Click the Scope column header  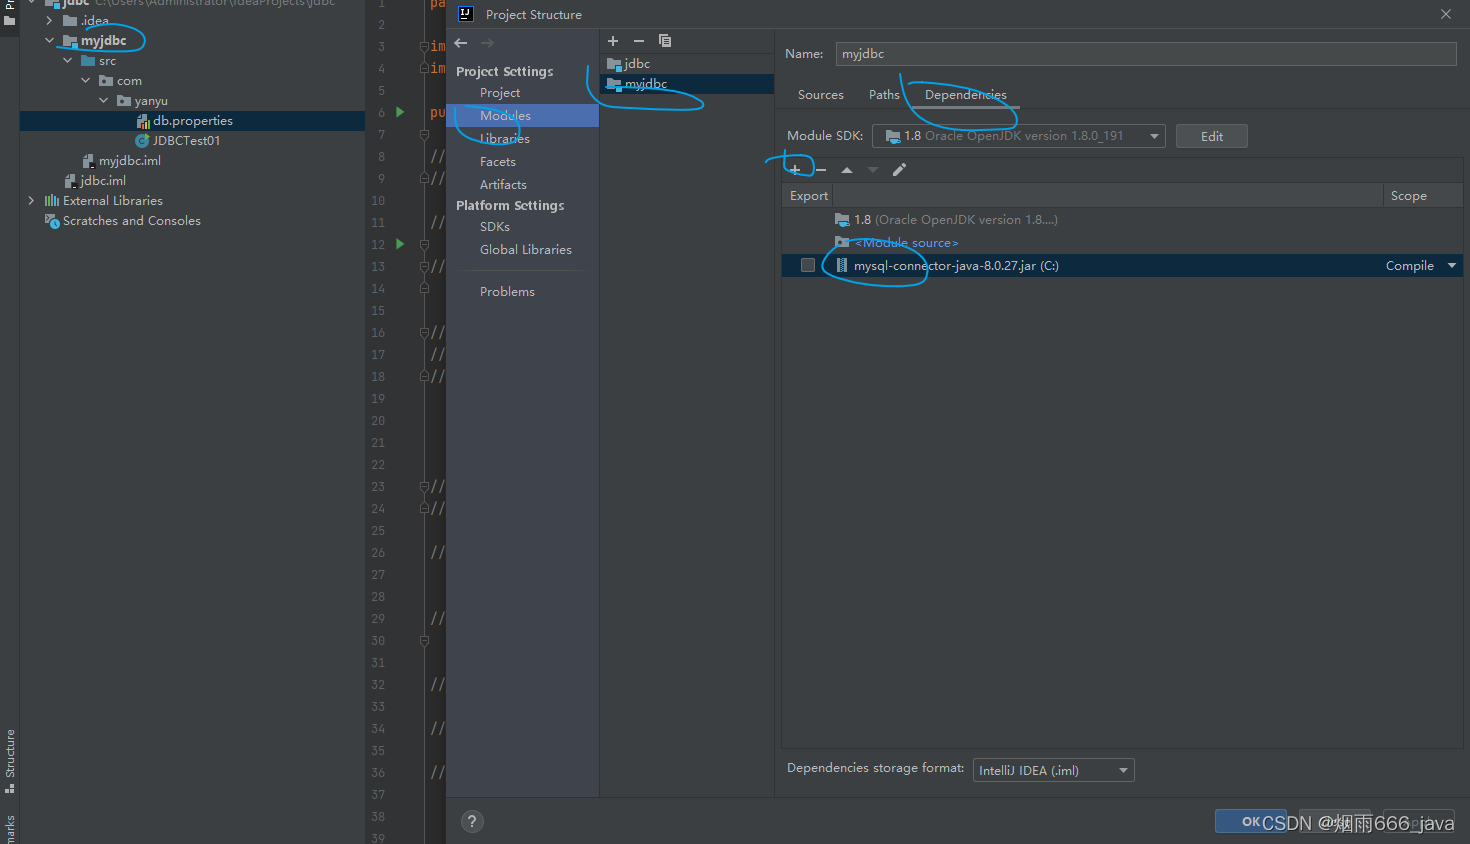pyautogui.click(x=1422, y=196)
